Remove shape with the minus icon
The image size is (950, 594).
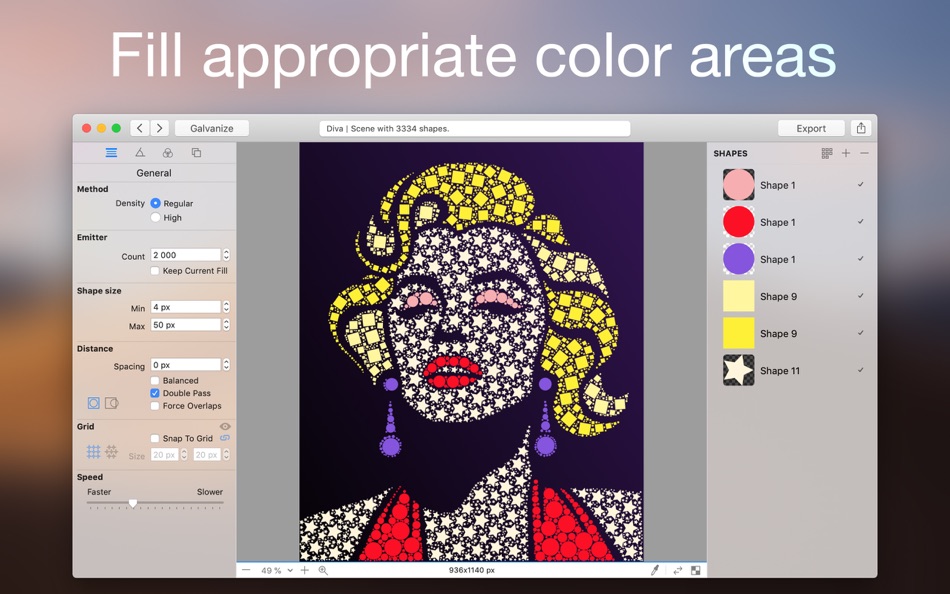(865, 153)
